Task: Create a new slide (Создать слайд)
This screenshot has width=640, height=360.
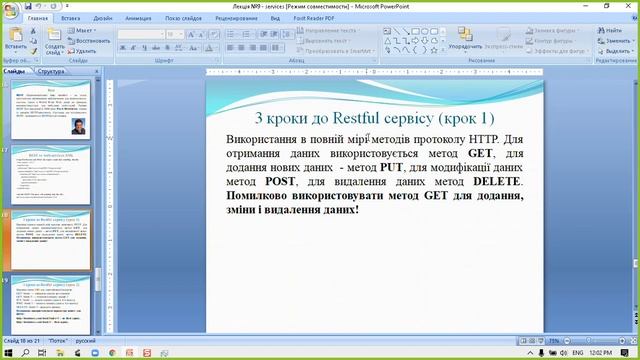Action: click(x=55, y=41)
